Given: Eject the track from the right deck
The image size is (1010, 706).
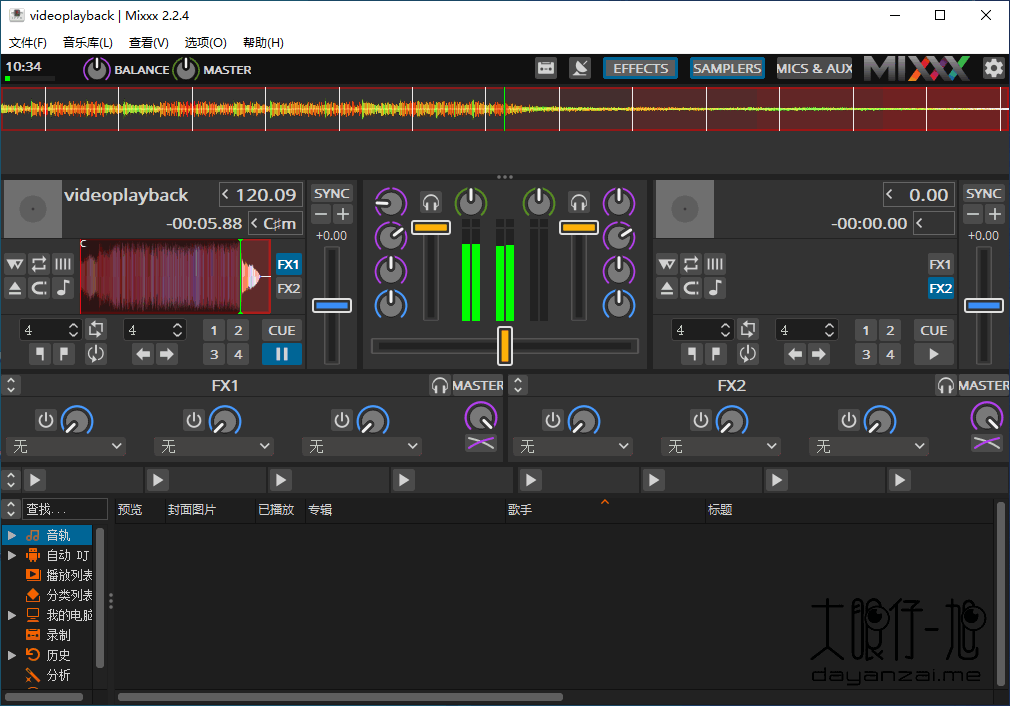Looking at the screenshot, I should tap(667, 288).
